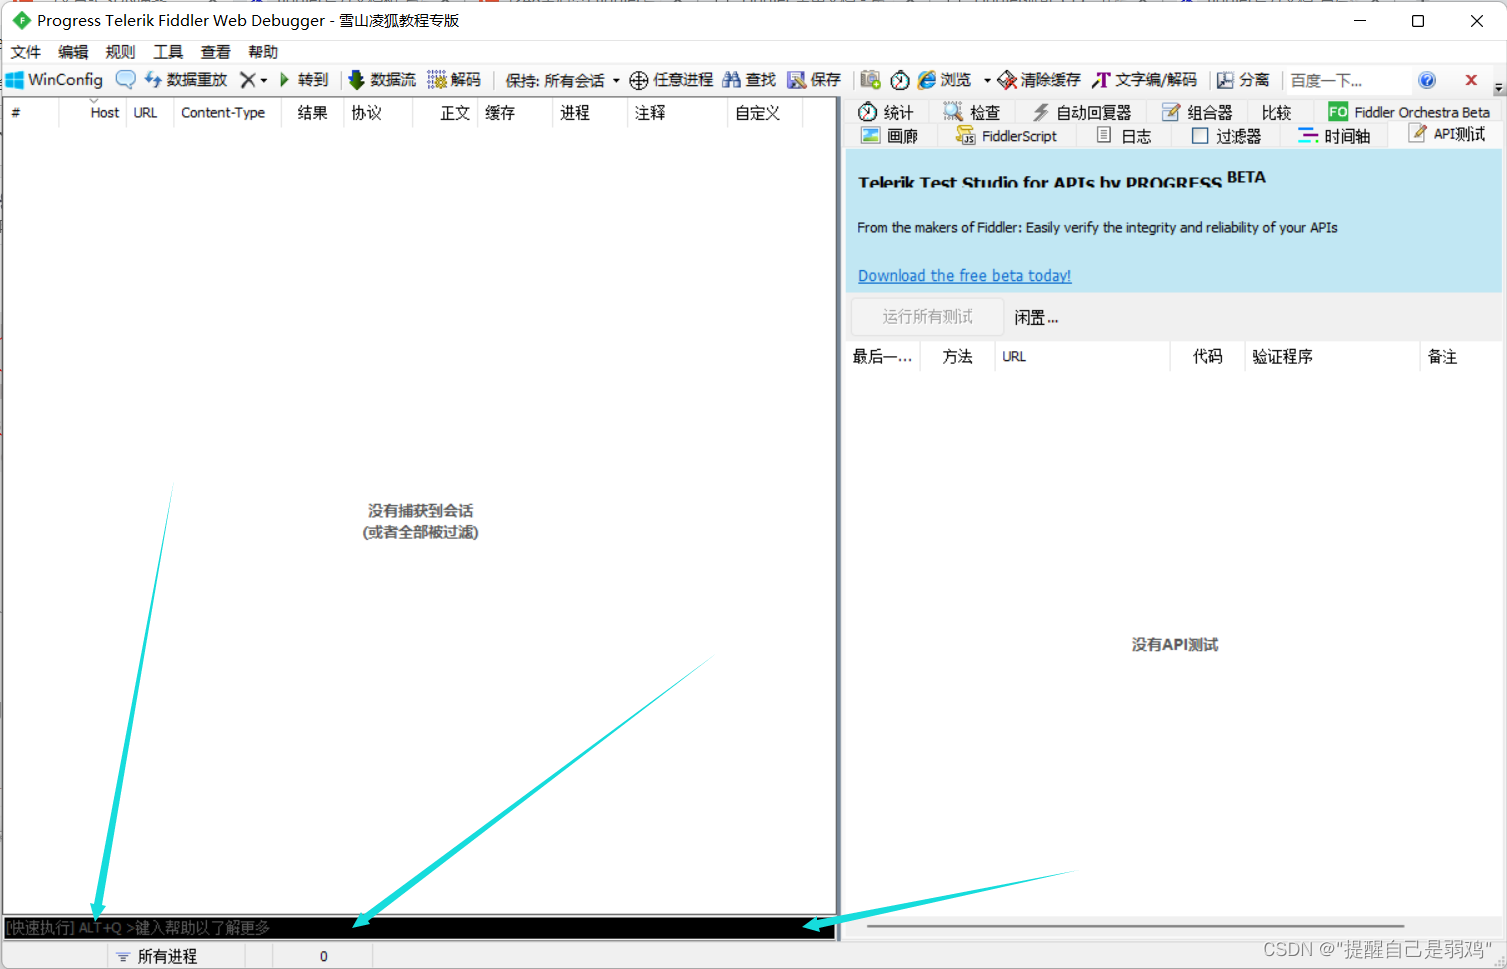Click the 数据重放 replay button
The height and width of the screenshot is (969, 1507).
186,80
